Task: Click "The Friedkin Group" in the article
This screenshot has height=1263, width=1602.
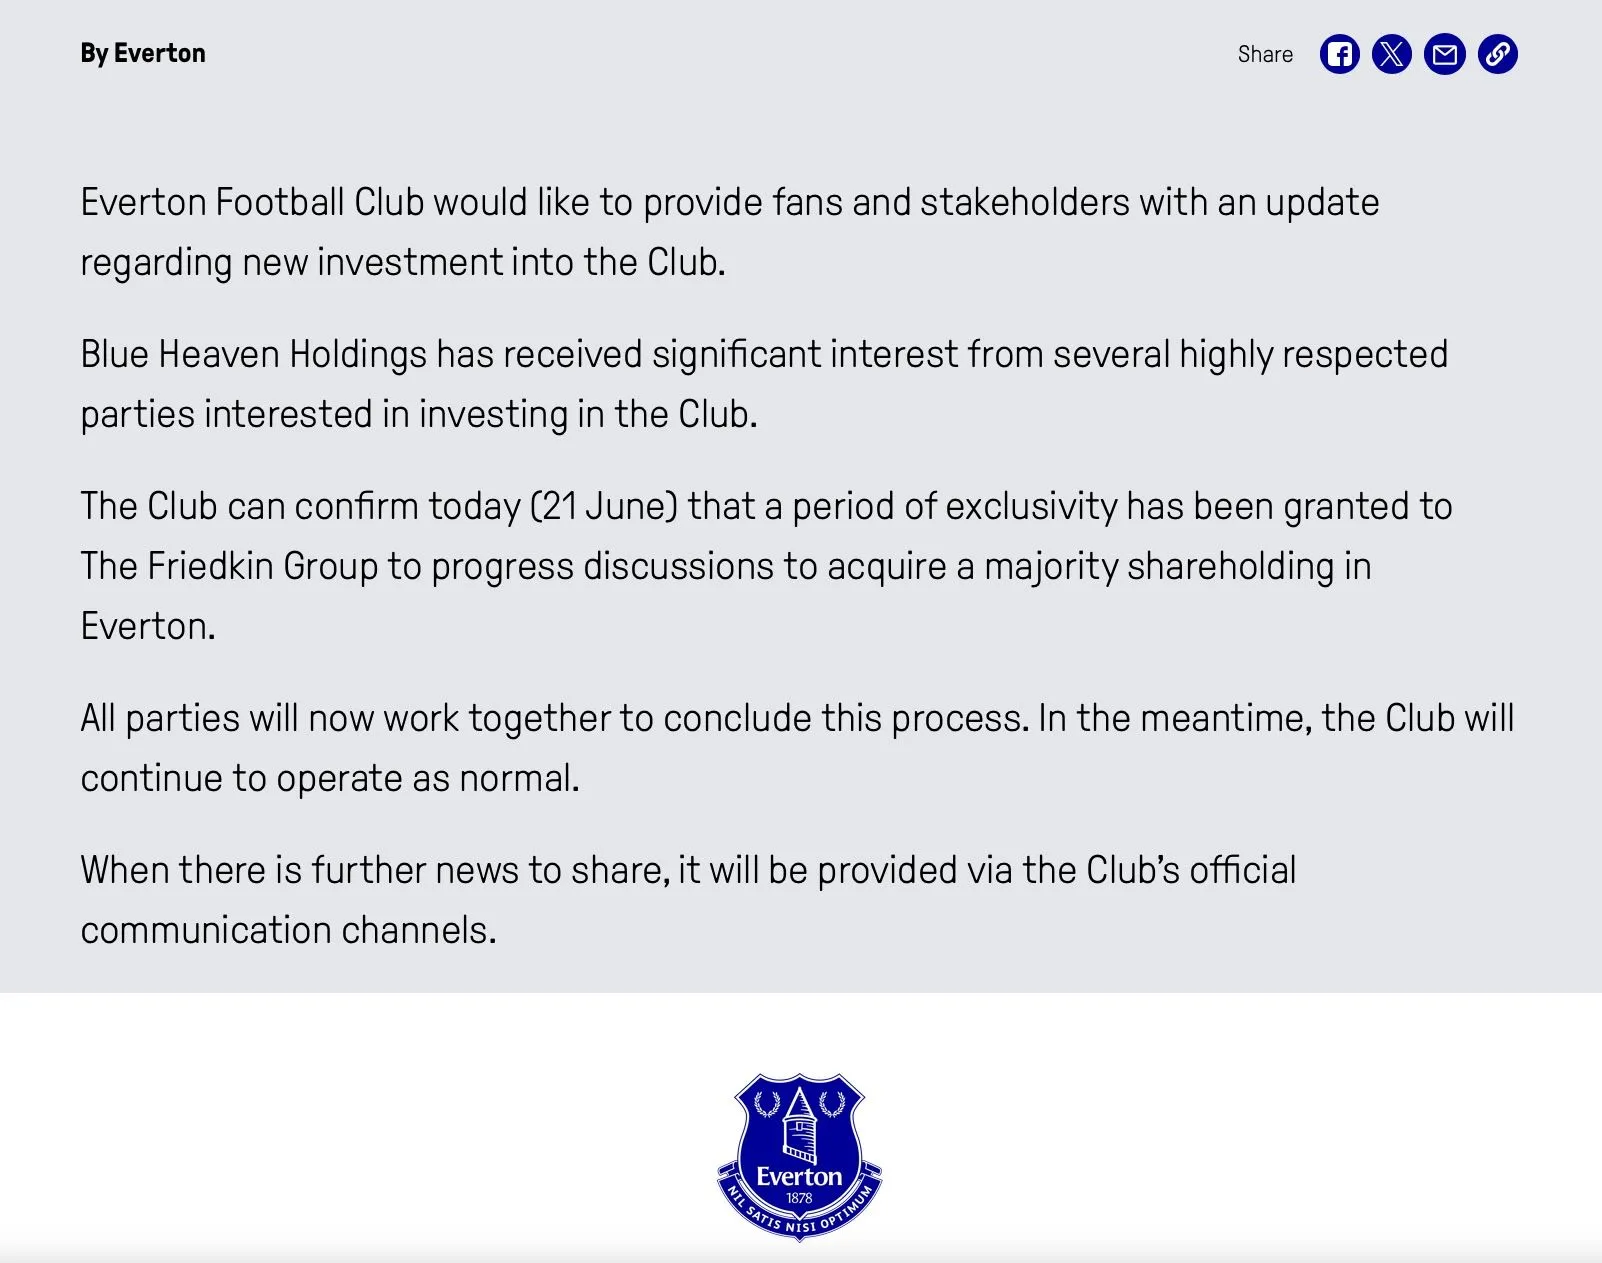Action: point(229,567)
